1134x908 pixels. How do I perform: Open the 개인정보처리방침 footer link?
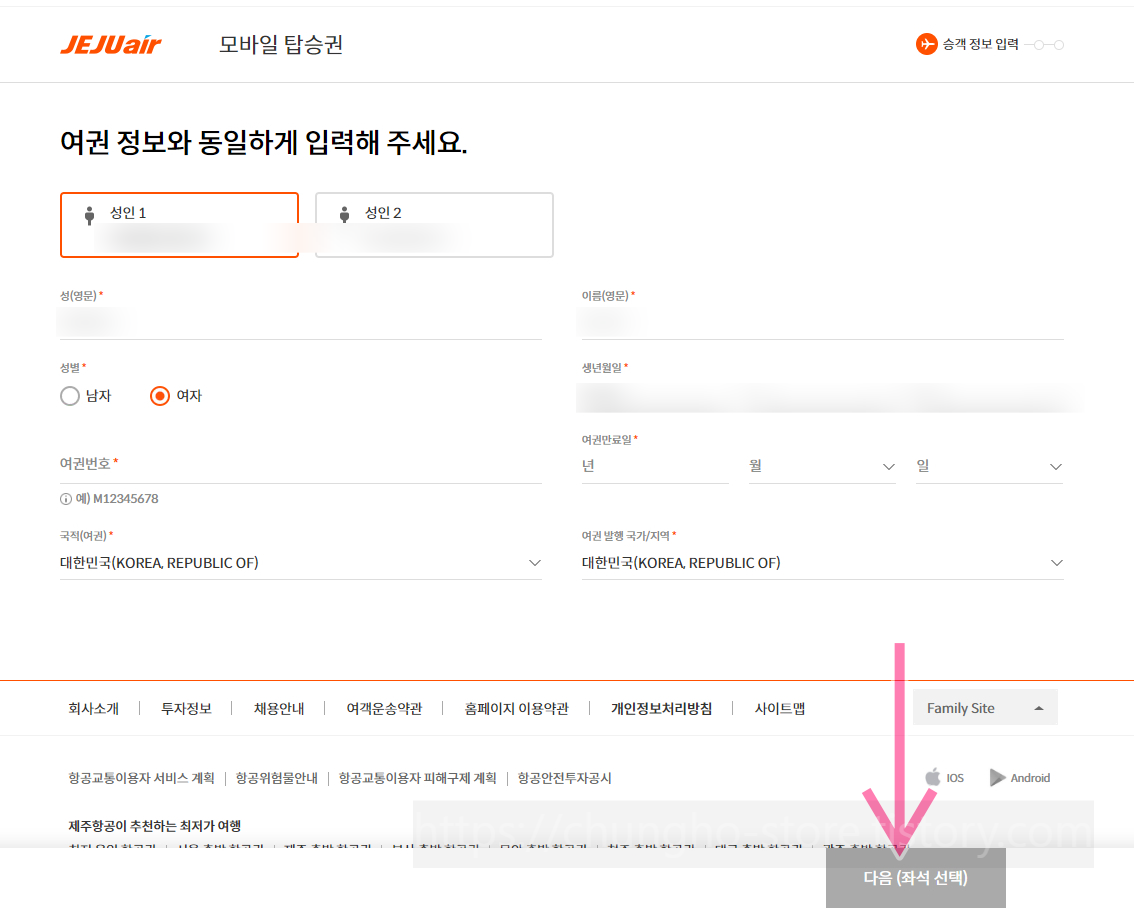661,707
